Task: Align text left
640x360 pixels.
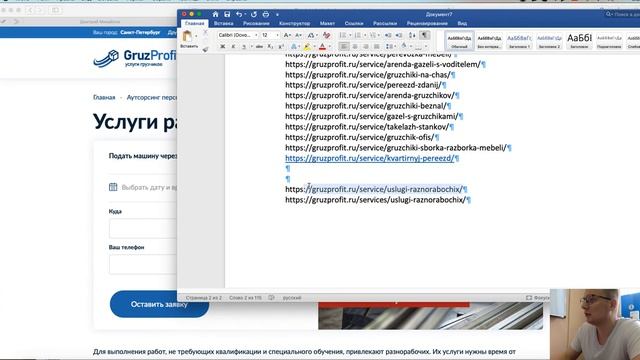Action: 344,47
